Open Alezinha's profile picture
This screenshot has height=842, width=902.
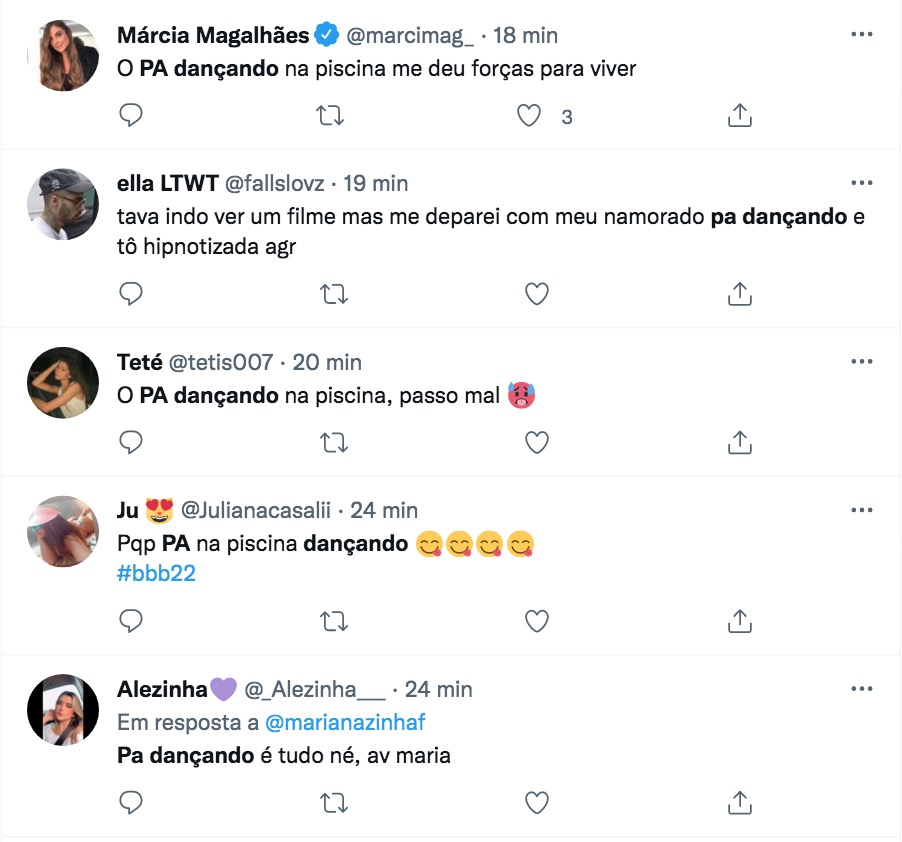pos(62,709)
